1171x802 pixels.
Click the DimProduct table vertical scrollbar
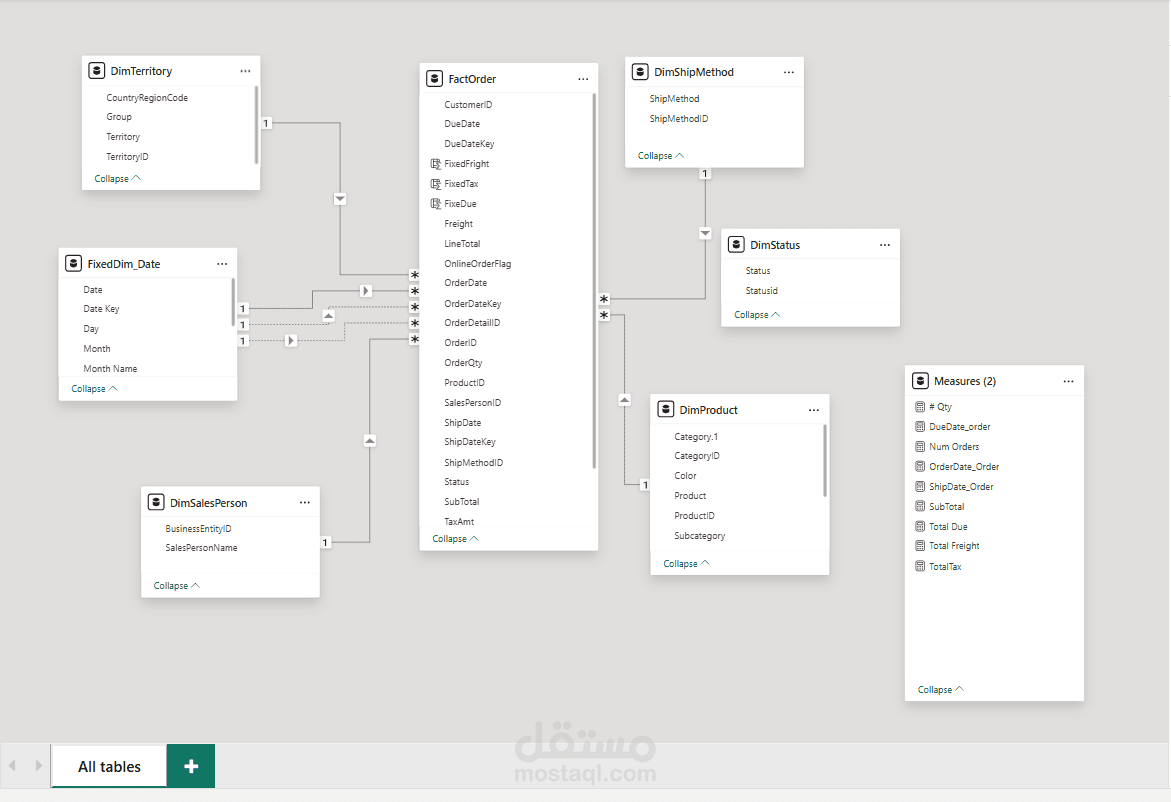coord(825,460)
